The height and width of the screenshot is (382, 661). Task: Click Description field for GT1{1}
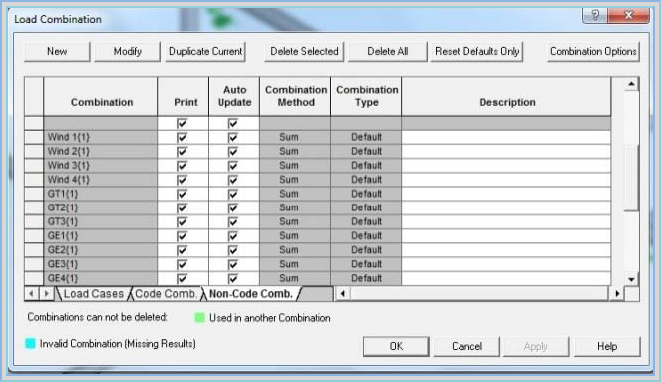(x=506, y=194)
